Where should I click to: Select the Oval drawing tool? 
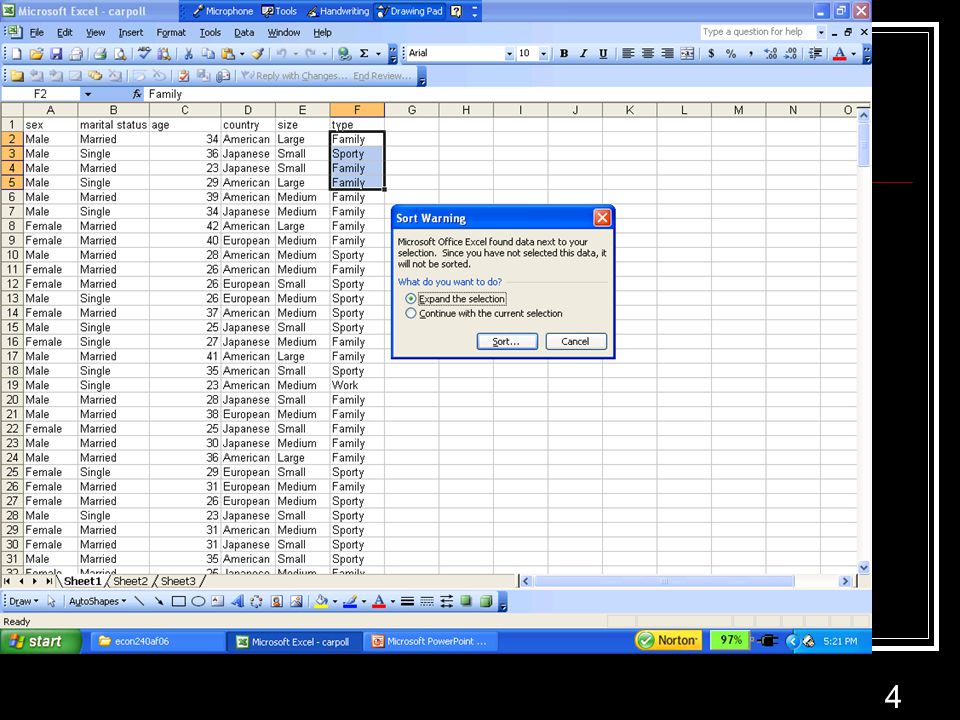pyautogui.click(x=198, y=601)
